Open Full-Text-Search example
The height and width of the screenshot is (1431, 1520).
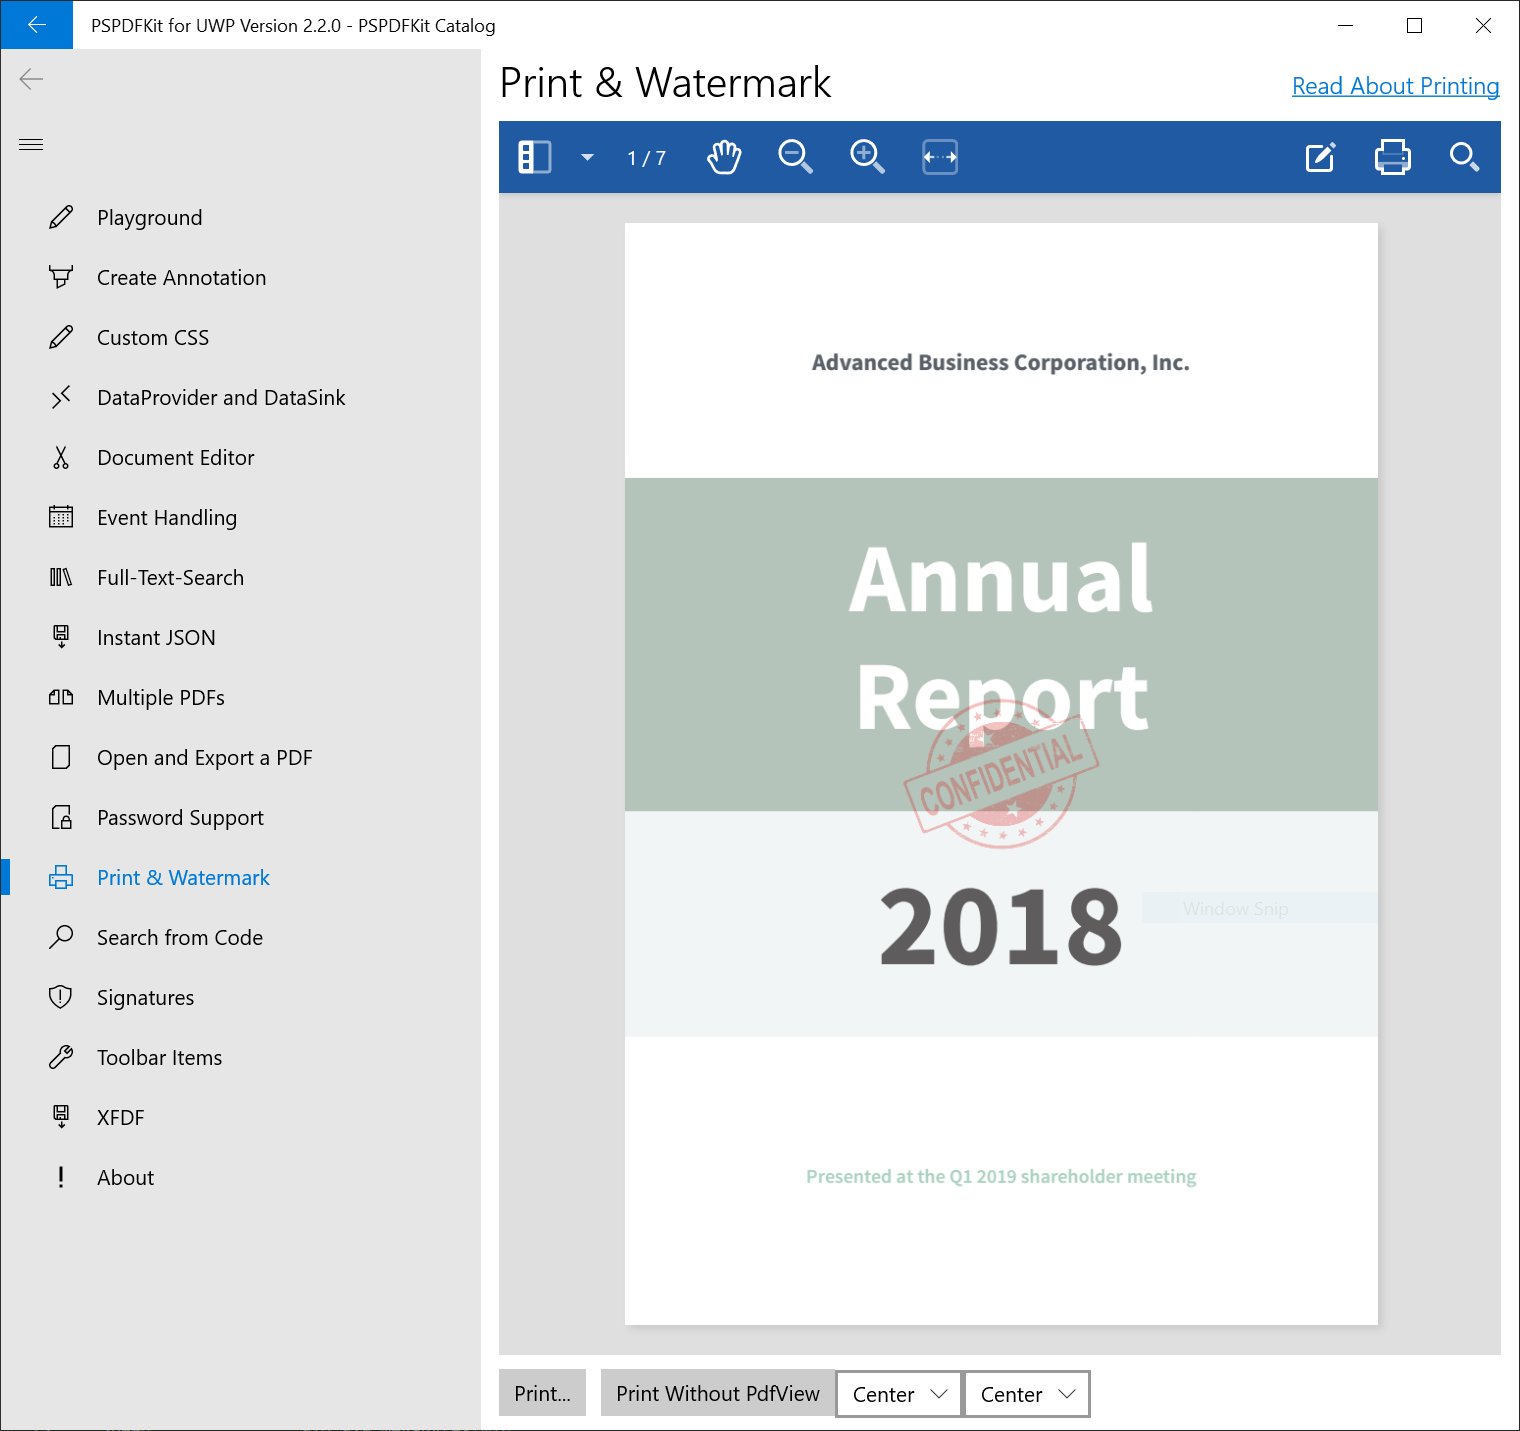coord(170,577)
